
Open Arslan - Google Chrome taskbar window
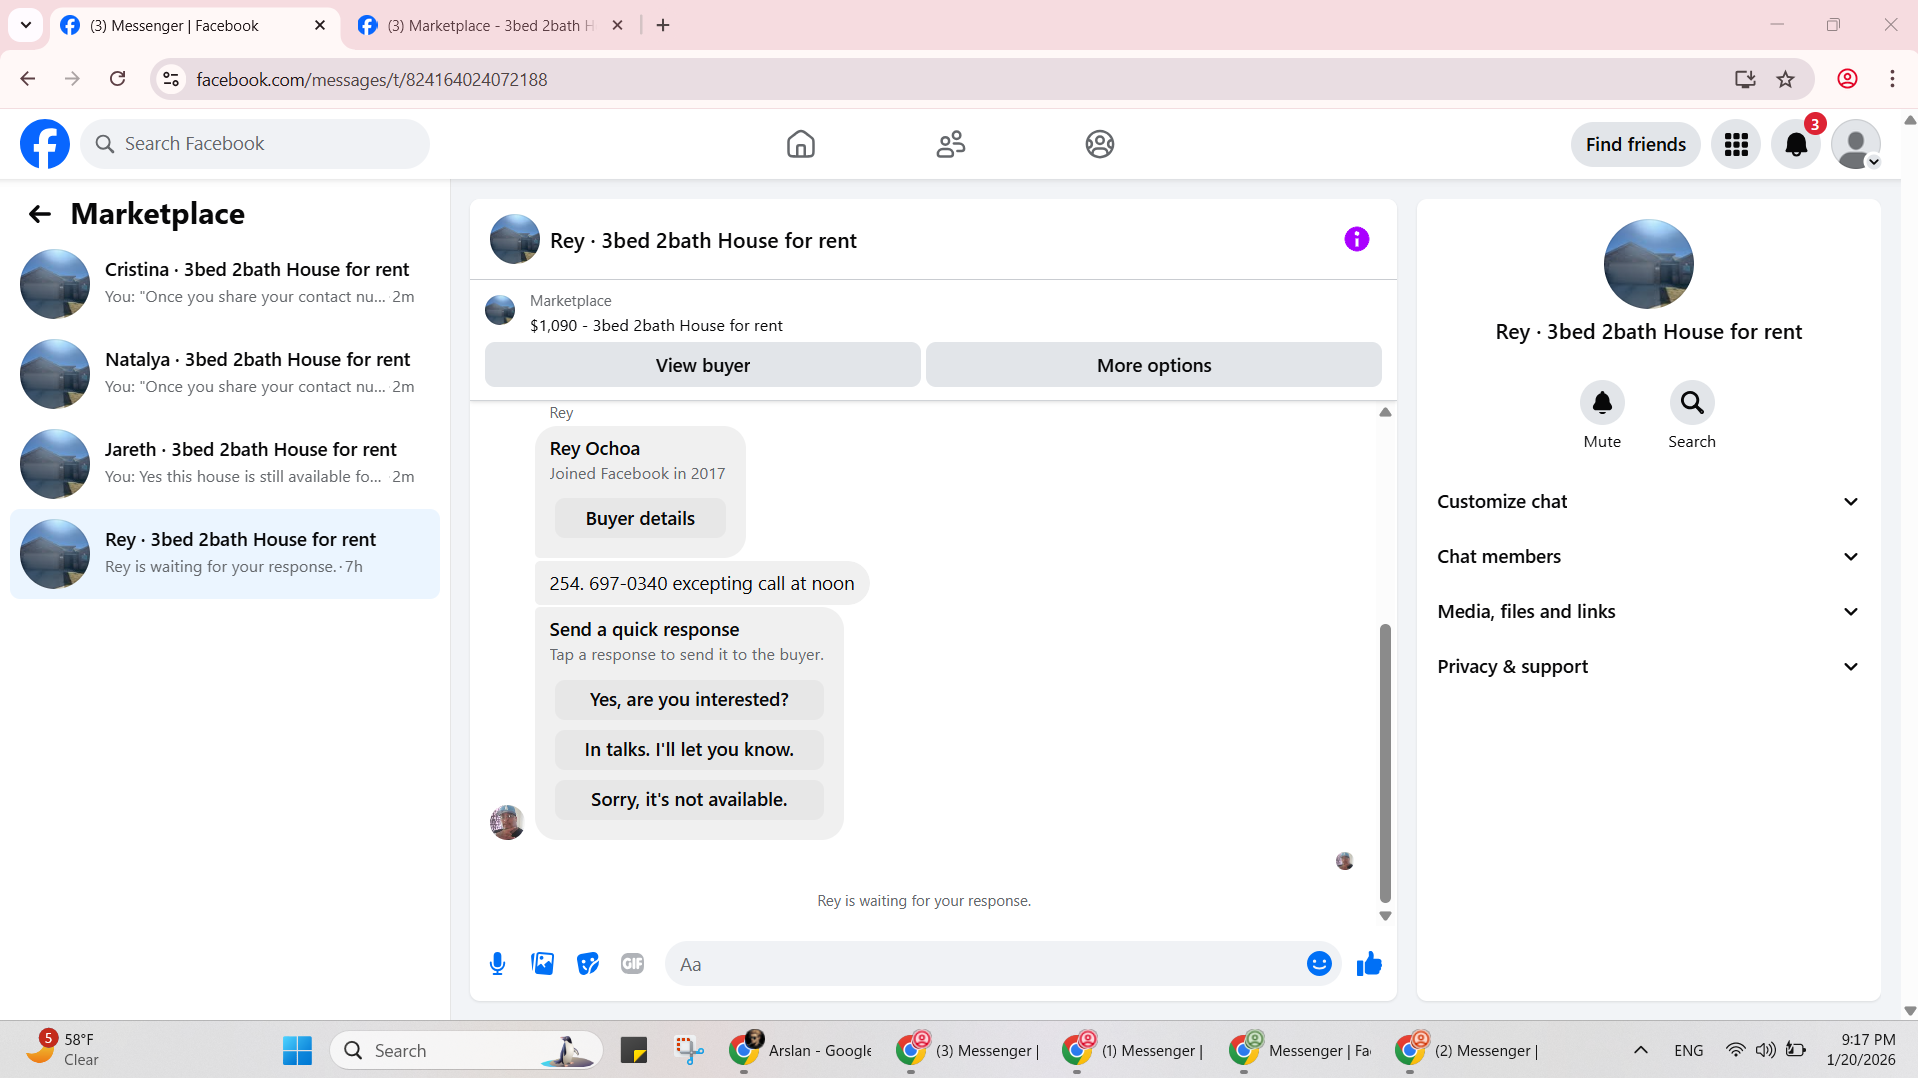coord(802,1051)
